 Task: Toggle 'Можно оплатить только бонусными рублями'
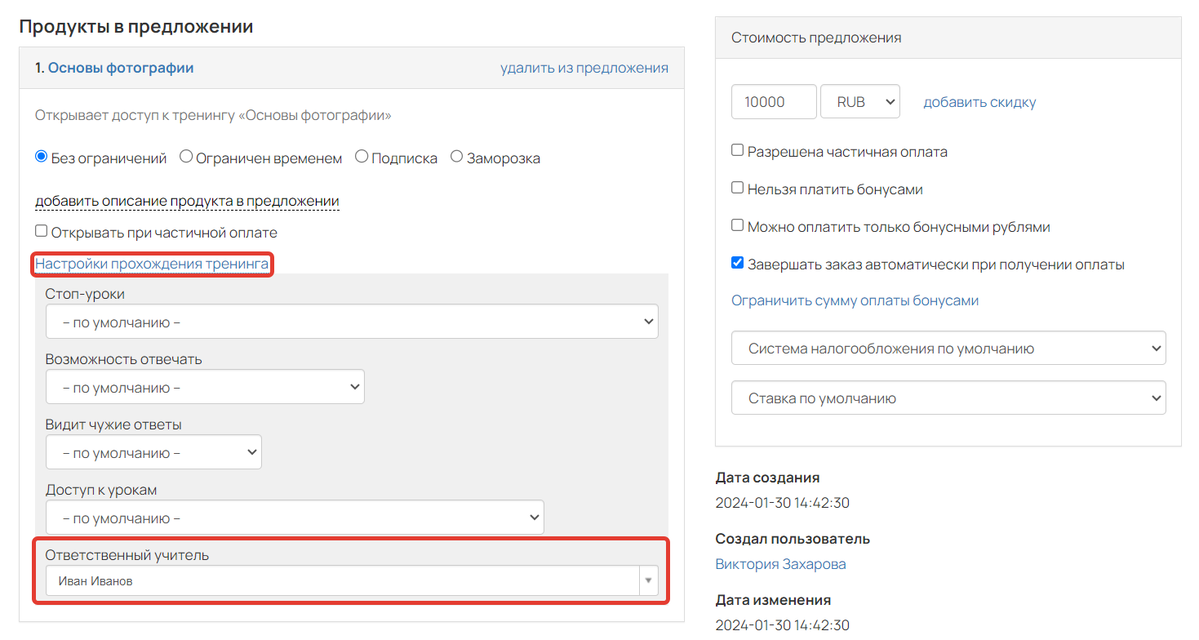click(737, 226)
